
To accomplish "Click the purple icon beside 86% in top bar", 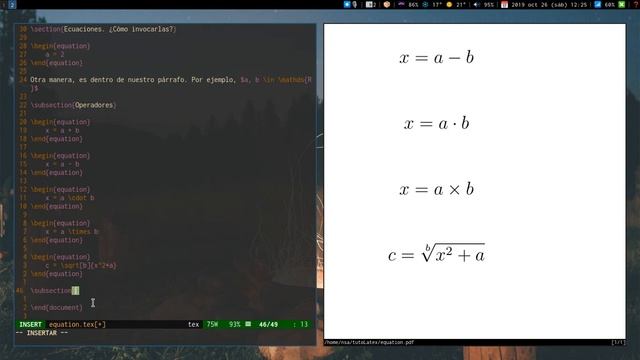I will 401,4.
